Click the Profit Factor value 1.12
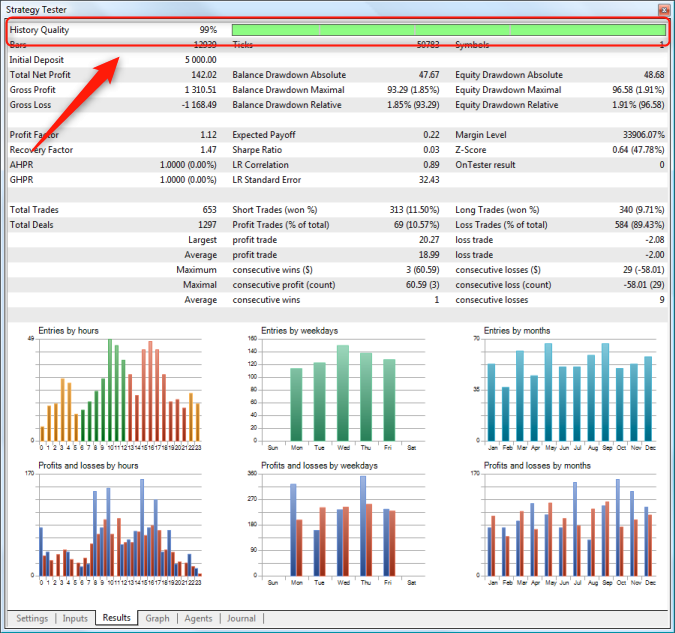The height and width of the screenshot is (633, 675). (208, 135)
